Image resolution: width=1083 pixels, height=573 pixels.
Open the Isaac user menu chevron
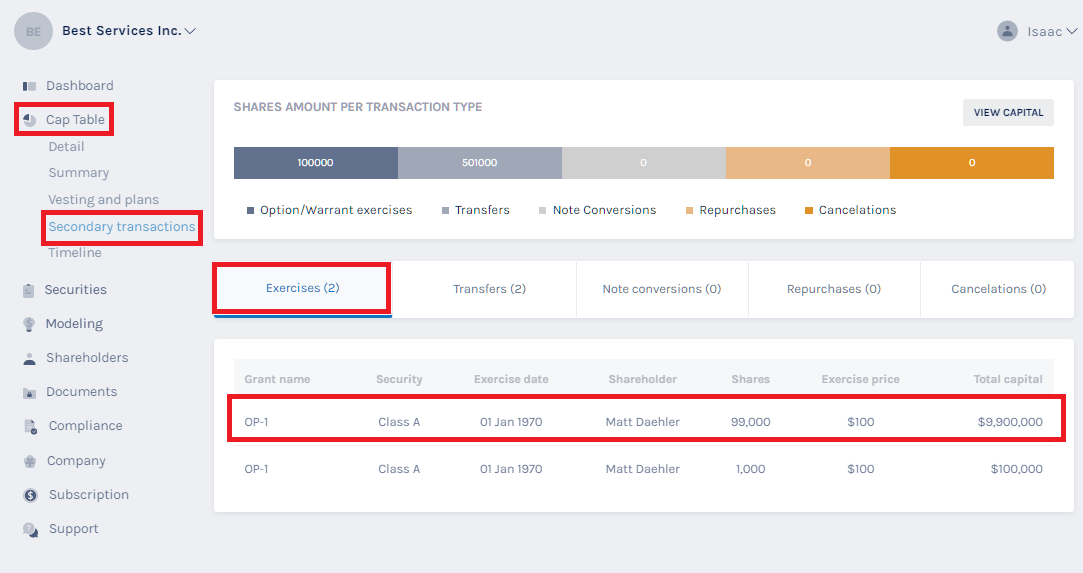[1071, 31]
